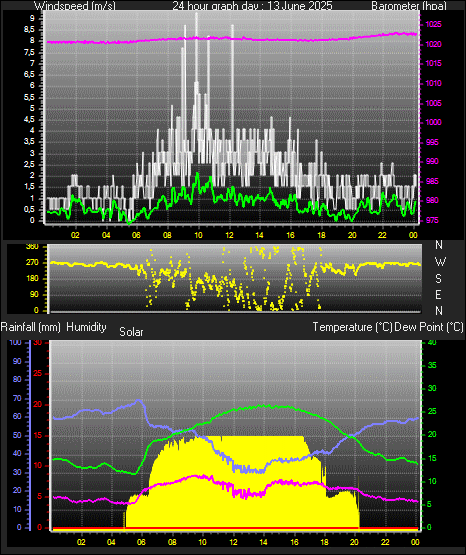Click the red rainfall axis value 20
The image size is (466, 555).
tap(38, 405)
